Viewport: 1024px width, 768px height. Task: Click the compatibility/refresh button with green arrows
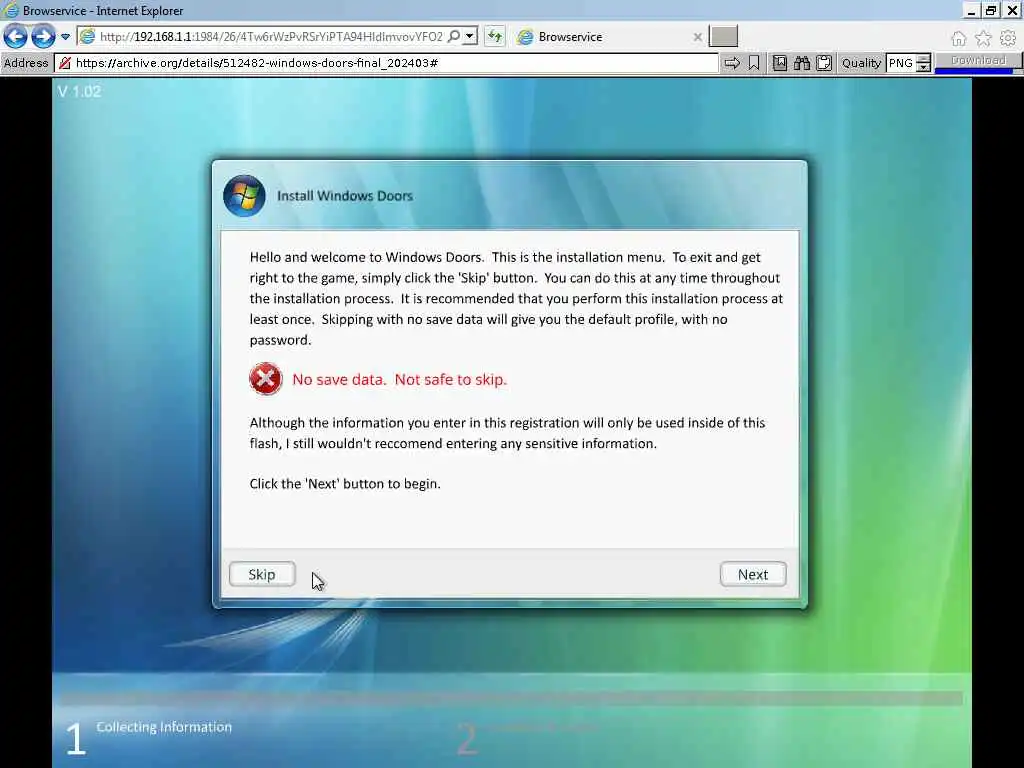click(494, 37)
